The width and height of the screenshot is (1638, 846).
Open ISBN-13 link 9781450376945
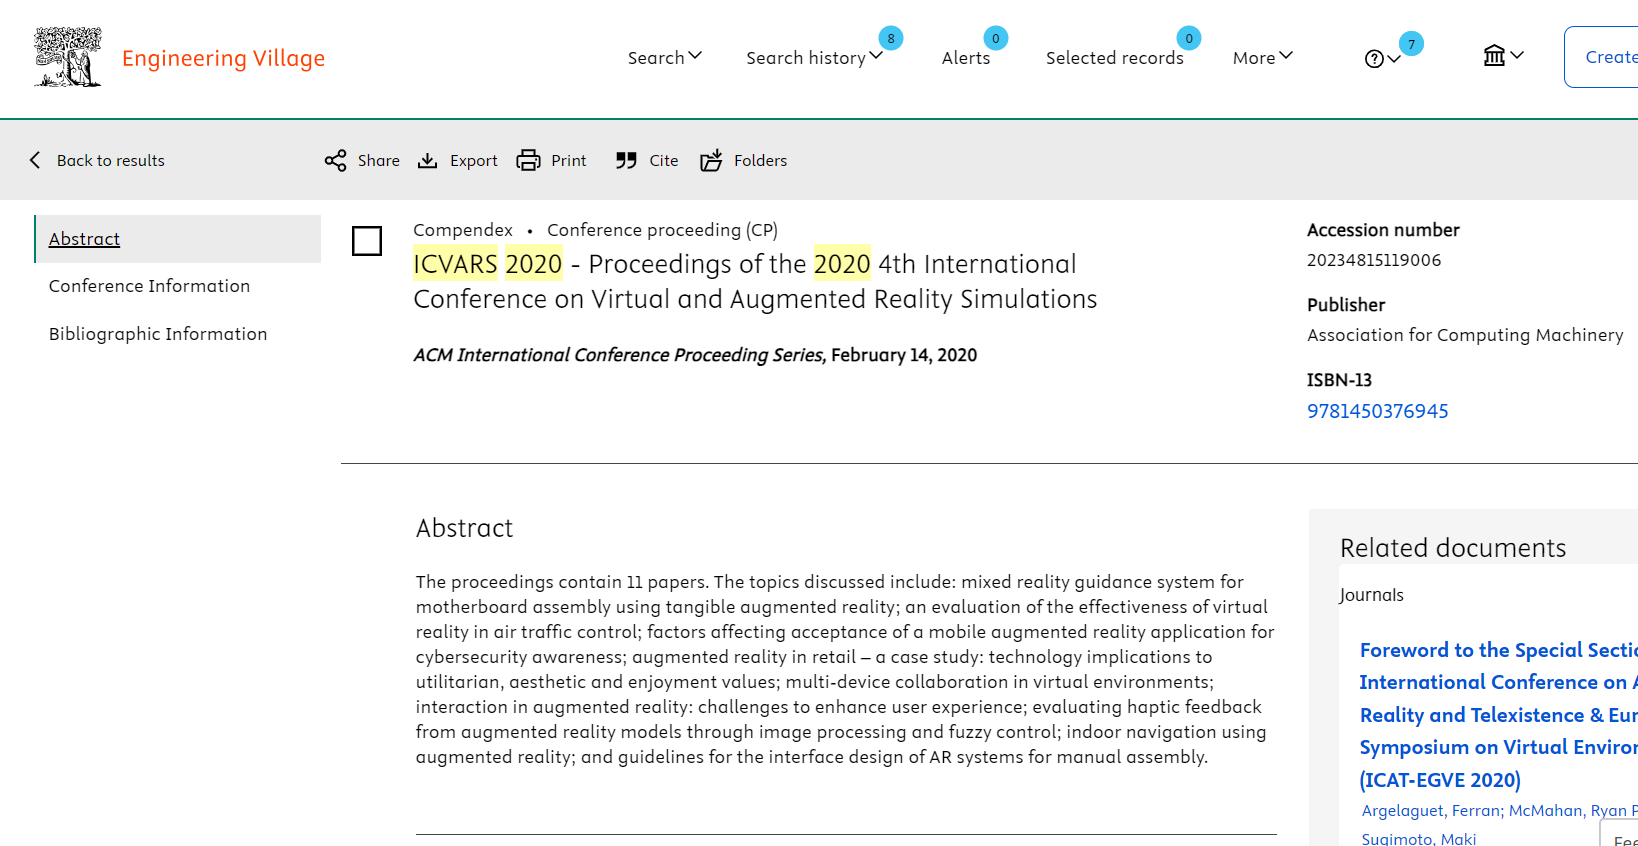[1377, 411]
